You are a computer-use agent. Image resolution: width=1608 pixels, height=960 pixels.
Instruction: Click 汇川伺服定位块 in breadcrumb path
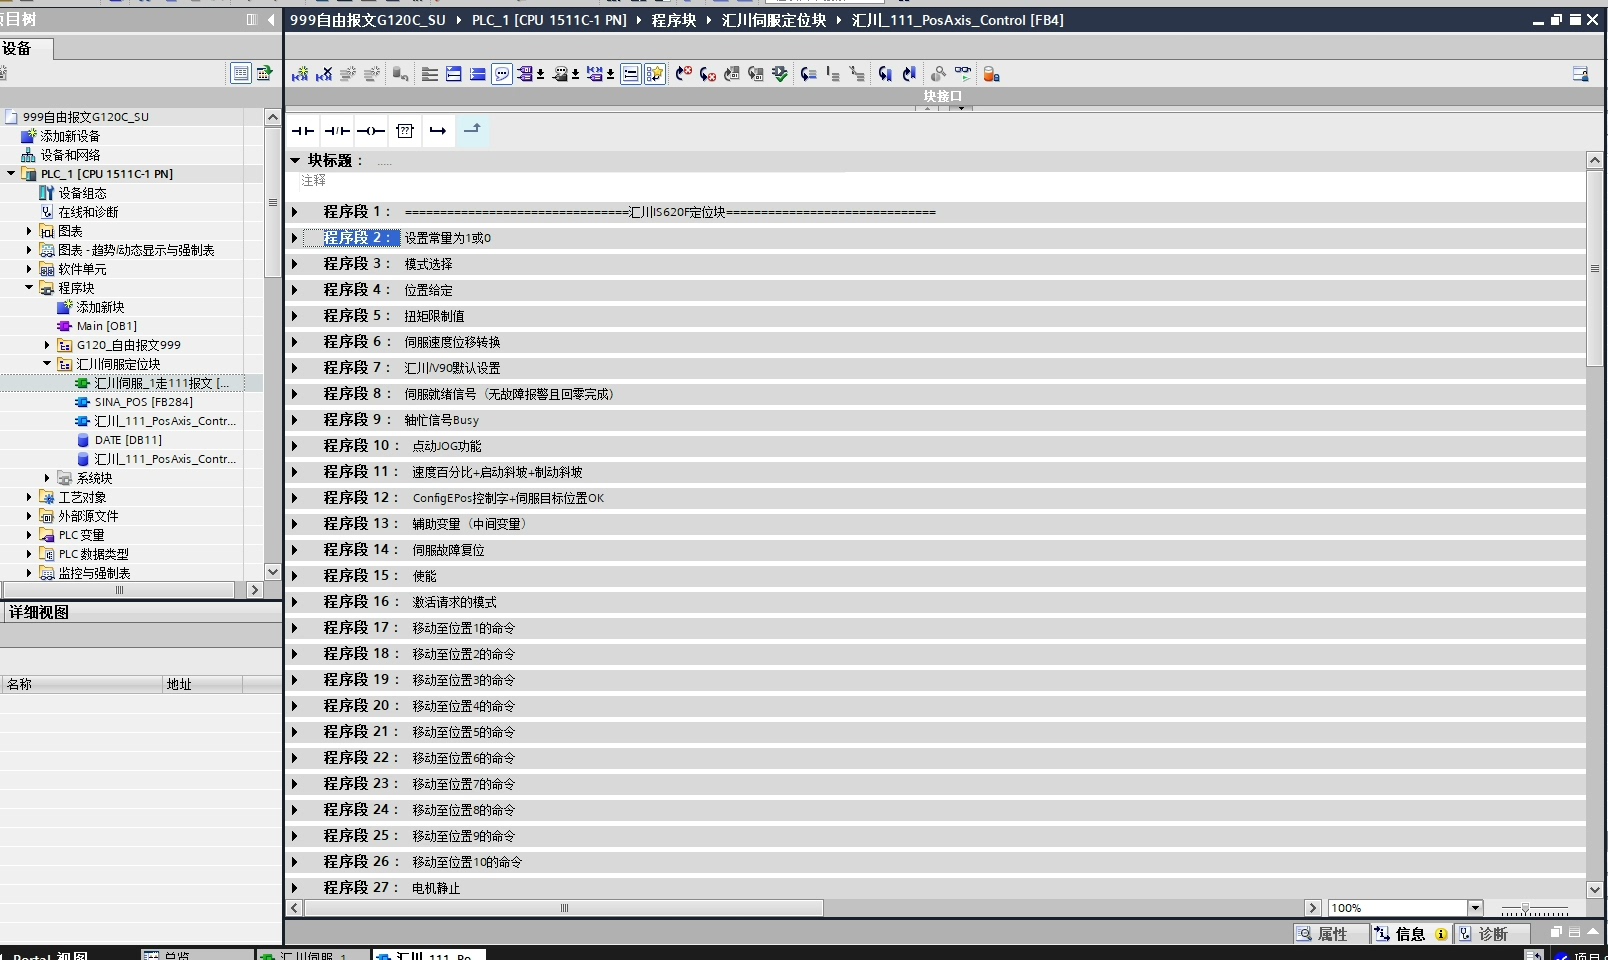774,20
